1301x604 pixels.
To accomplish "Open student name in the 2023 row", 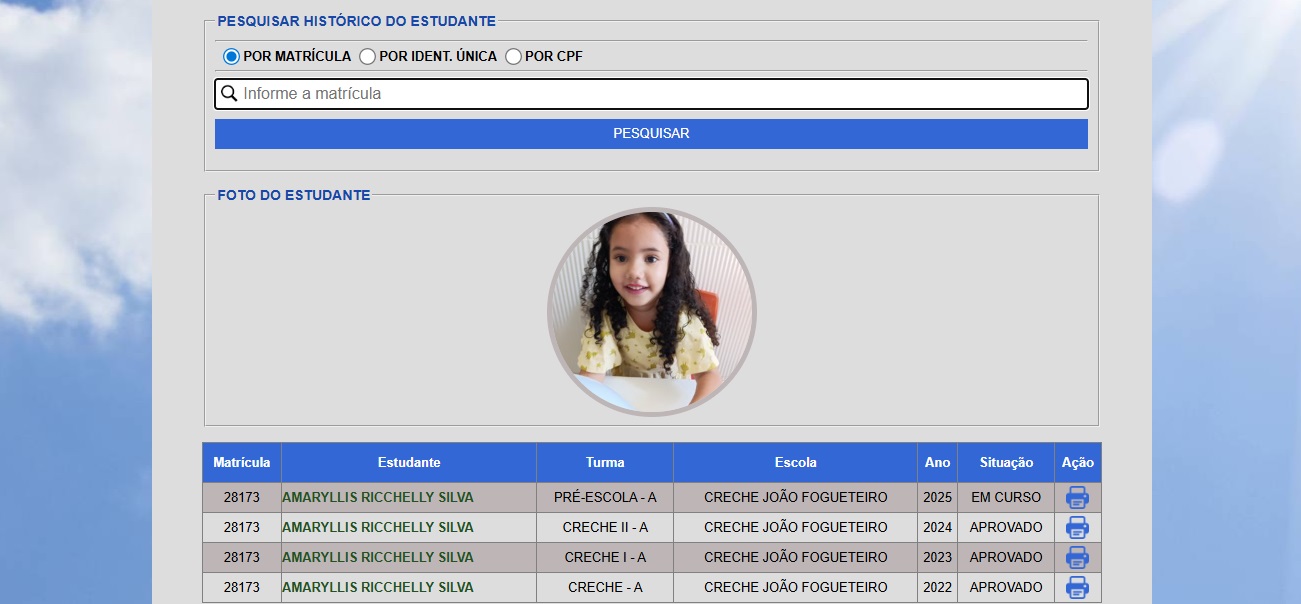I will (x=378, y=557).
